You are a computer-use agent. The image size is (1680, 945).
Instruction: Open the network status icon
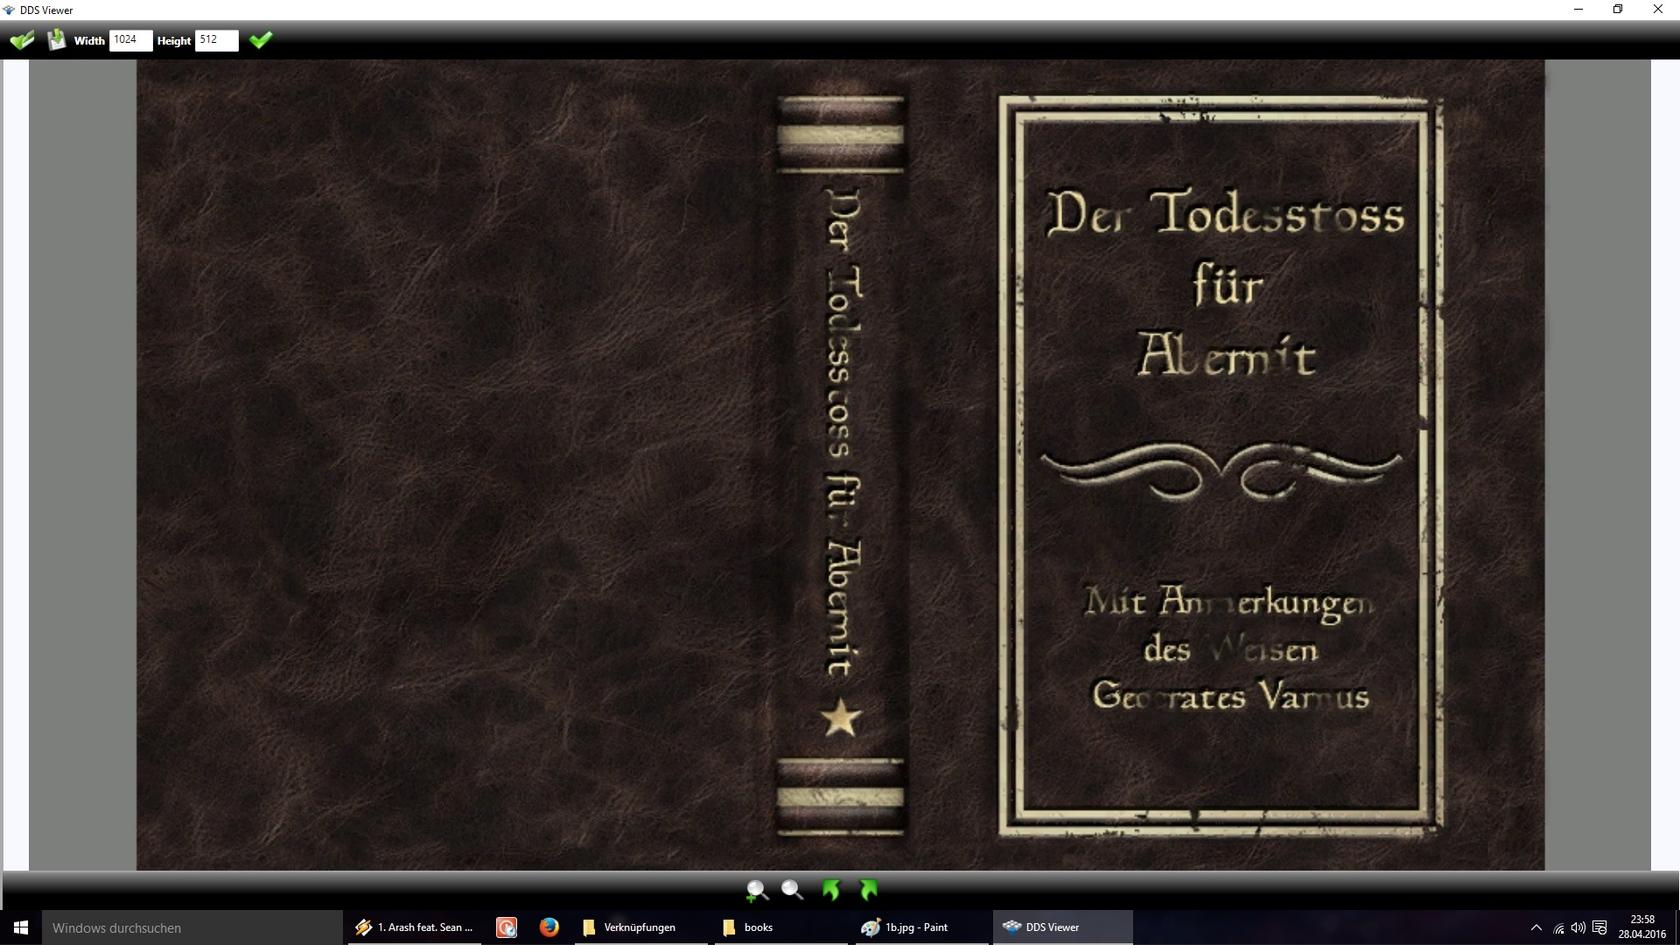[x=1558, y=928]
